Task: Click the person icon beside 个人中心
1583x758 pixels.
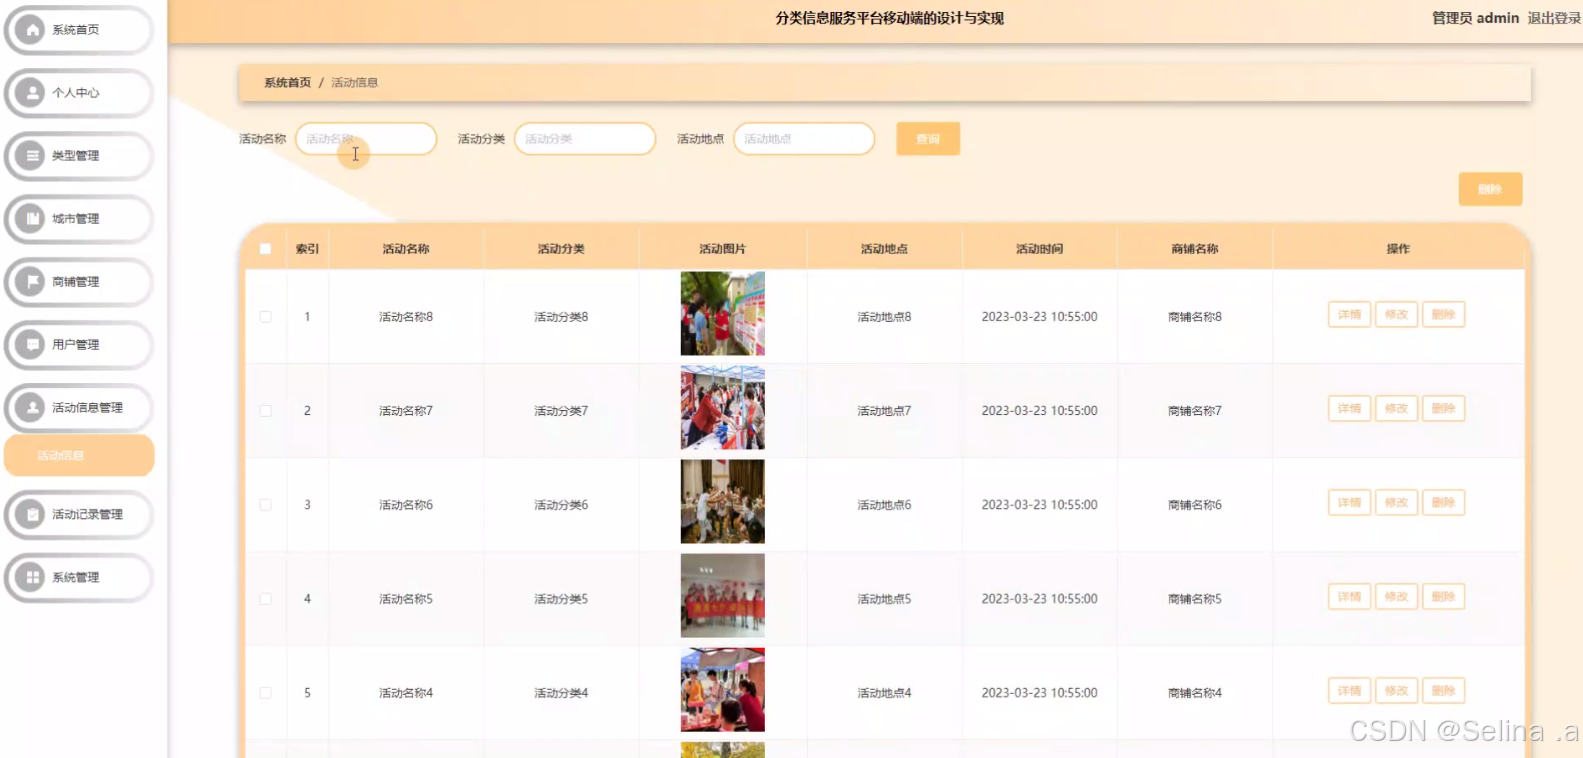Action: pyautogui.click(x=31, y=93)
